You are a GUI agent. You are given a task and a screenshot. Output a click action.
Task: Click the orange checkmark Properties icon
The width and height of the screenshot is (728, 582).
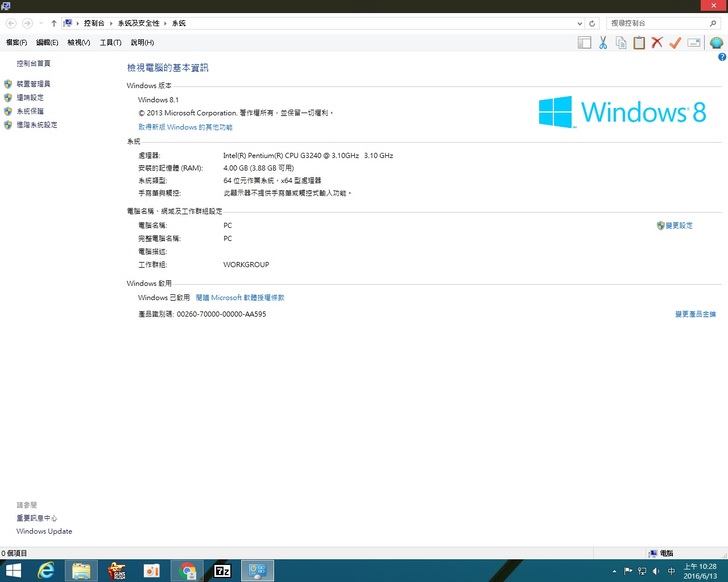point(675,42)
